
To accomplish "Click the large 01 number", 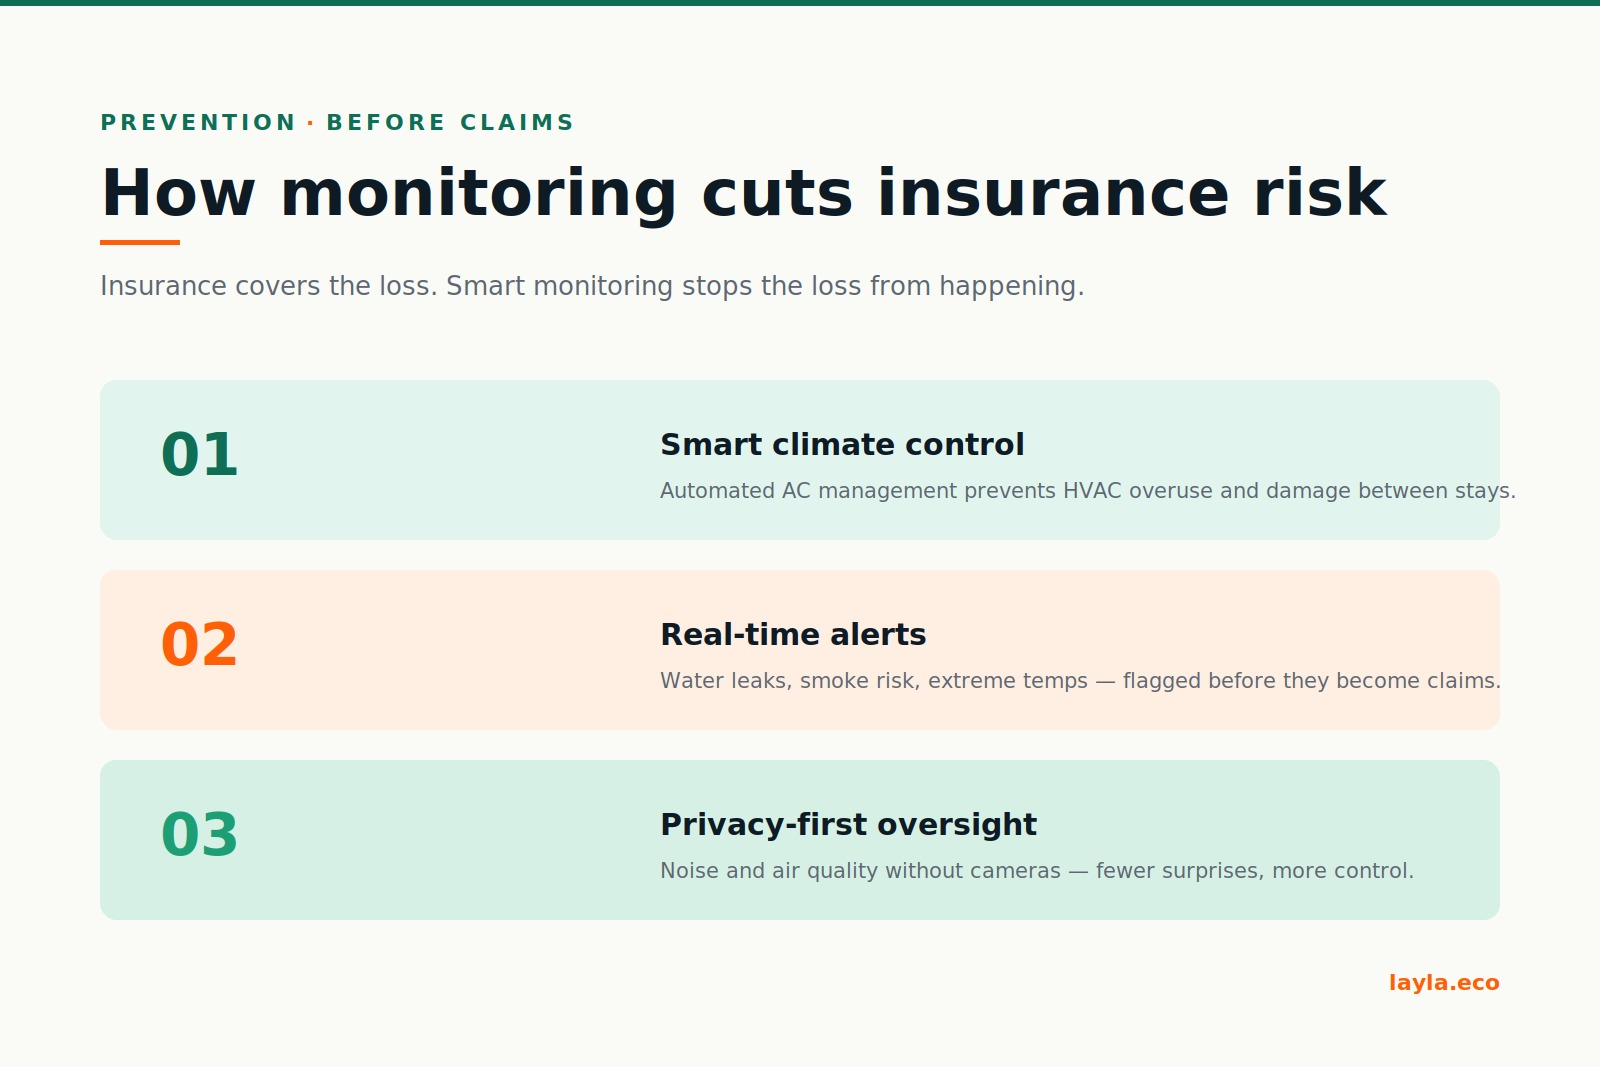I will [199, 455].
